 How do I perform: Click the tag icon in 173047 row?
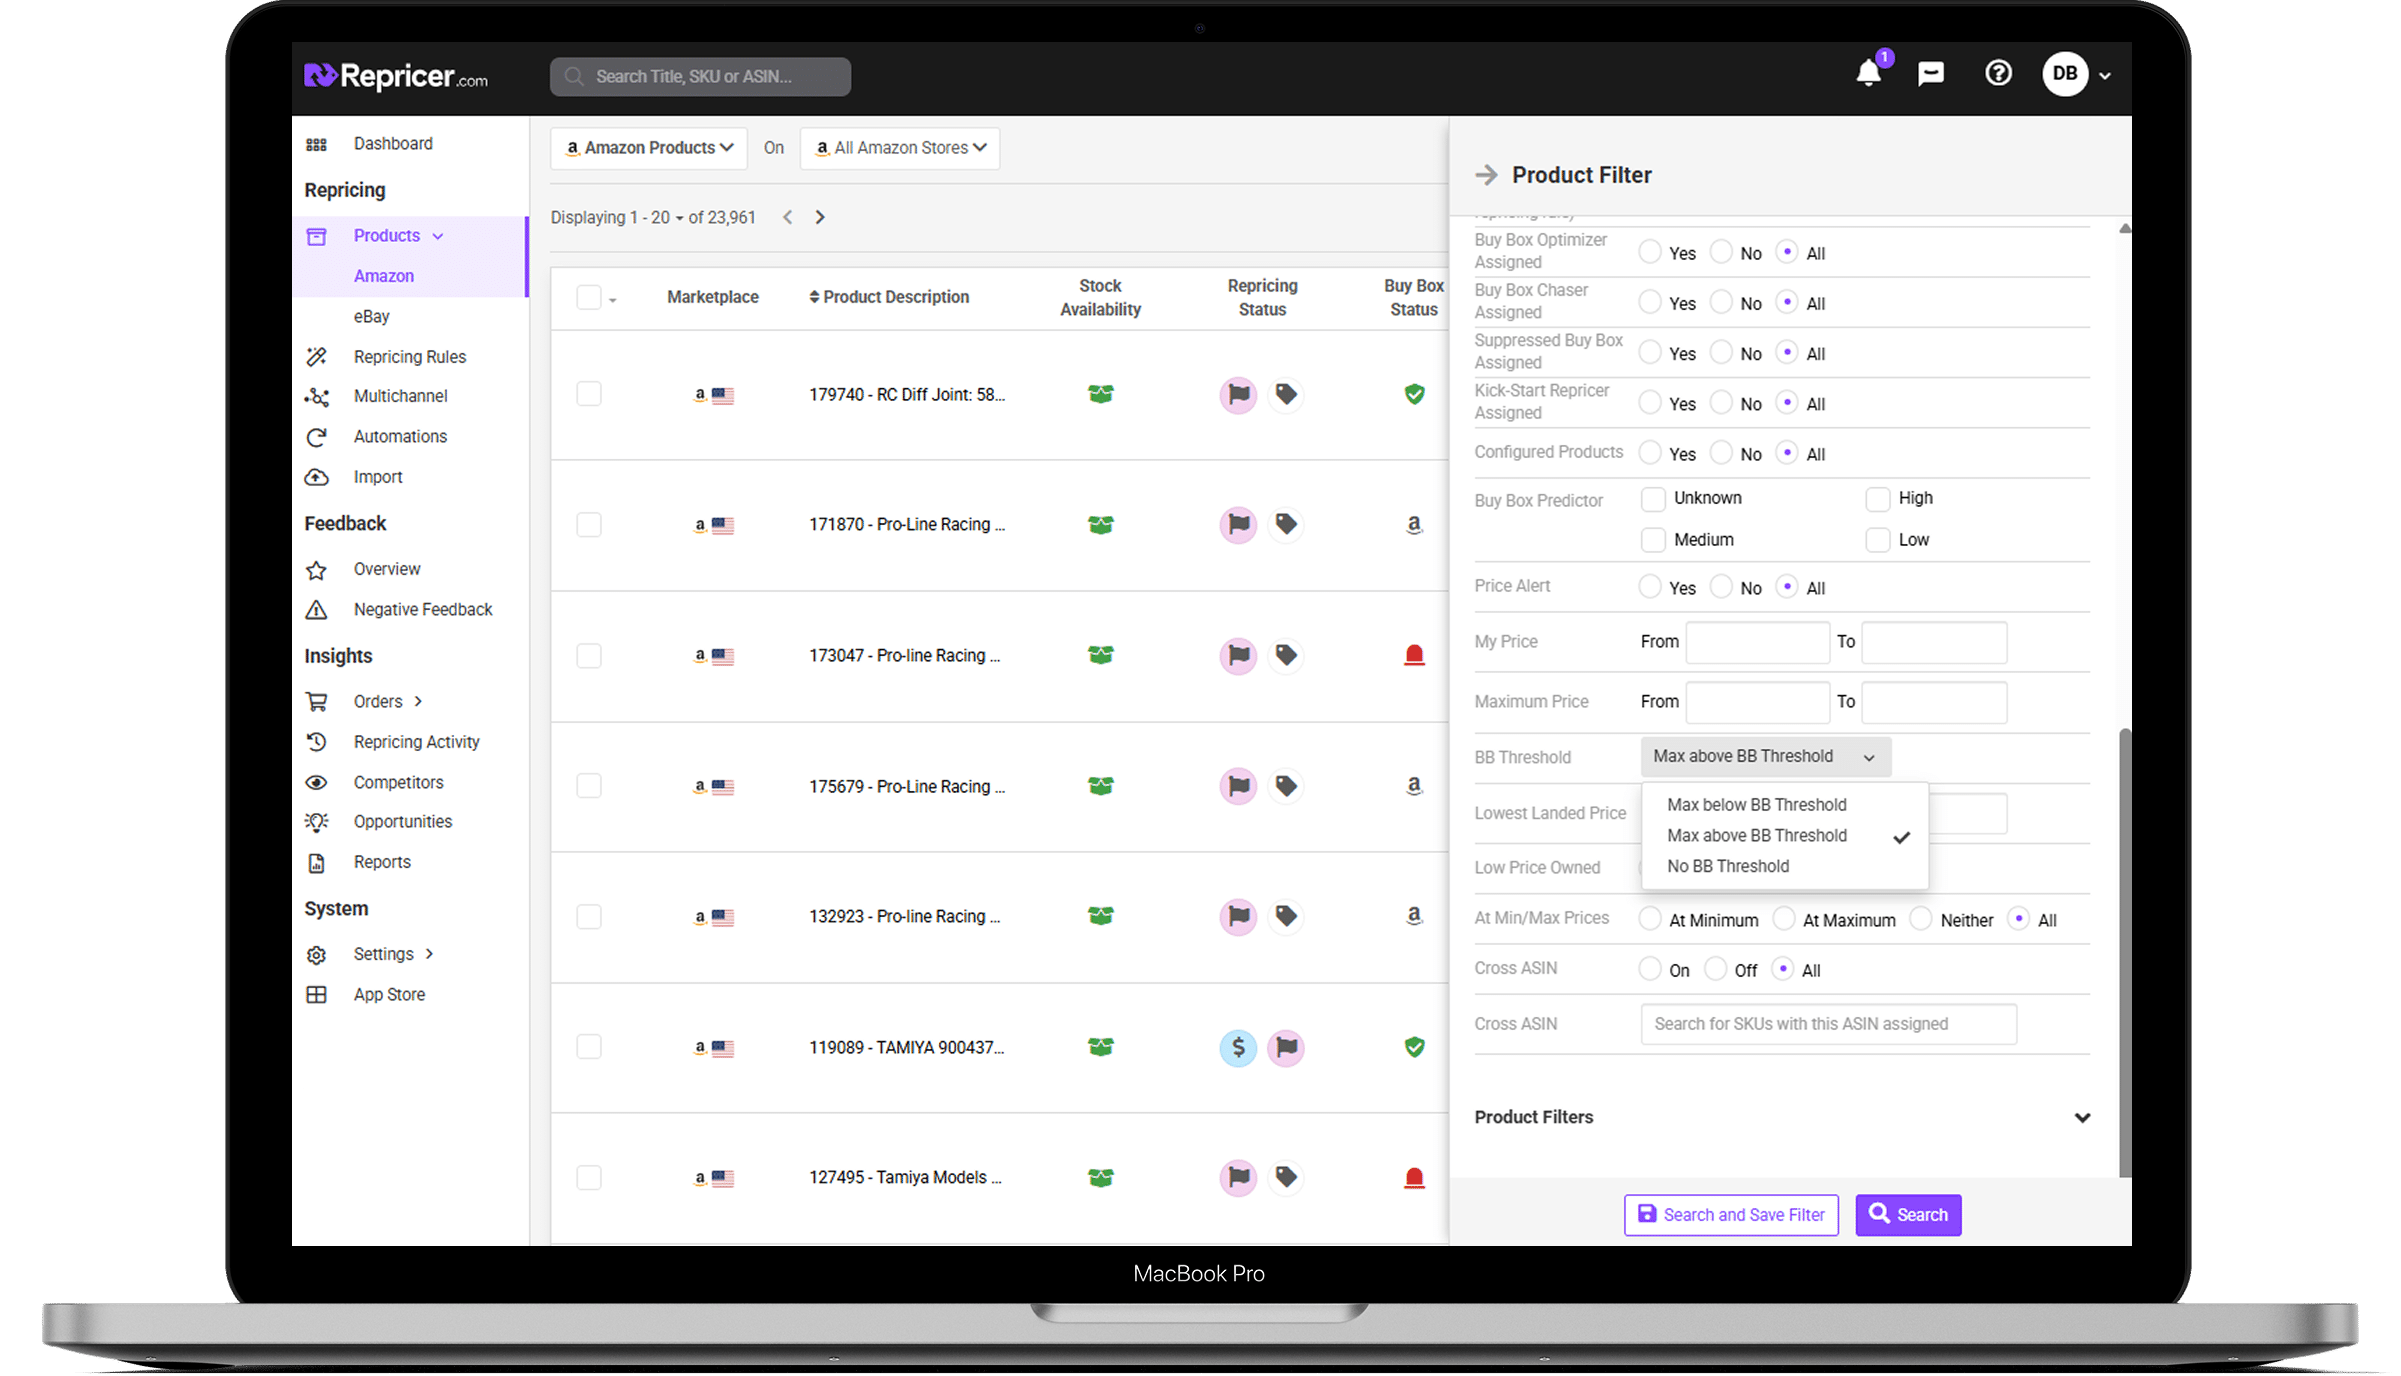(1286, 655)
